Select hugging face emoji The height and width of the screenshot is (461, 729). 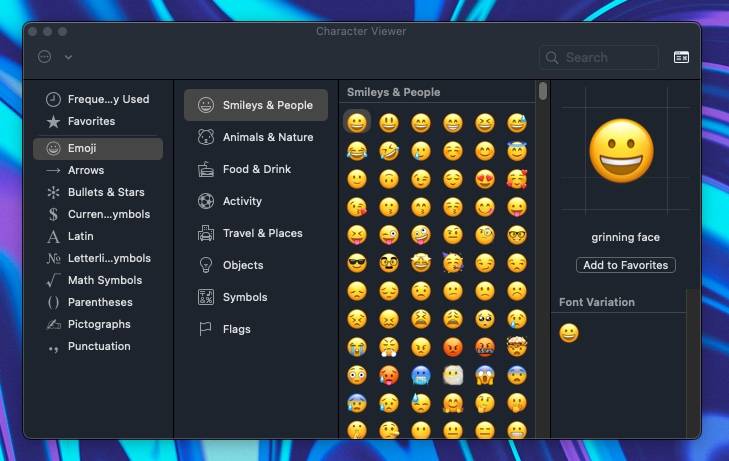coord(452,403)
